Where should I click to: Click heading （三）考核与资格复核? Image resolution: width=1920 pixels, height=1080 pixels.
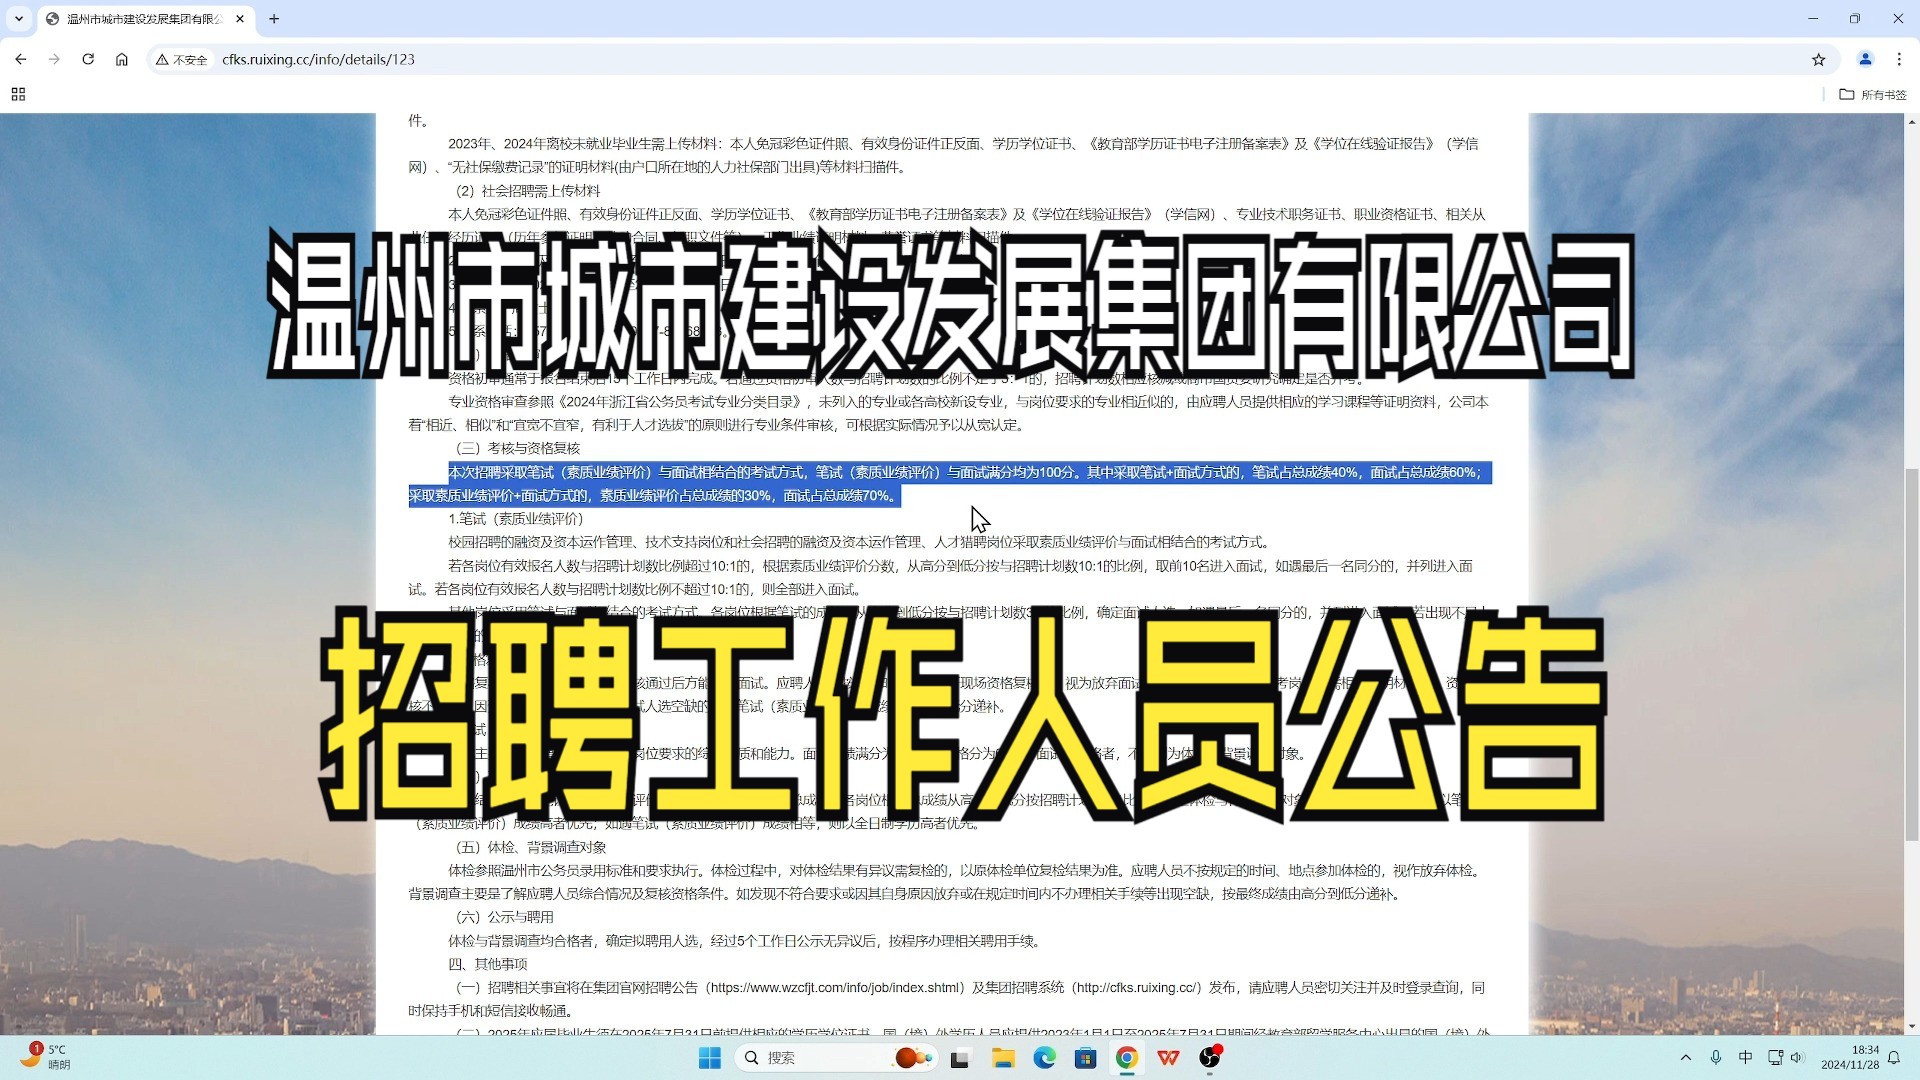(518, 448)
